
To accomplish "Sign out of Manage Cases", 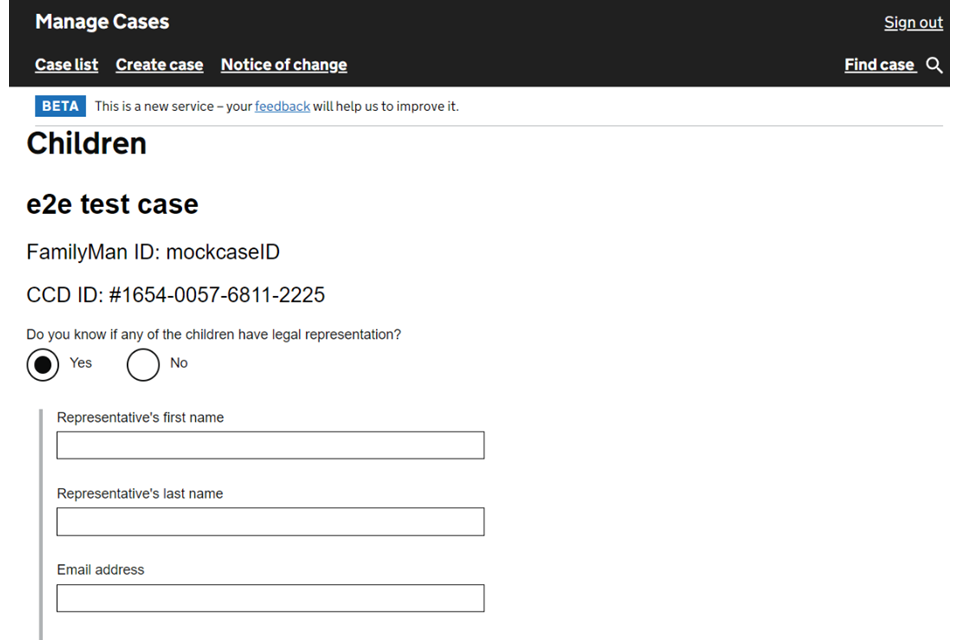I will point(913,23).
